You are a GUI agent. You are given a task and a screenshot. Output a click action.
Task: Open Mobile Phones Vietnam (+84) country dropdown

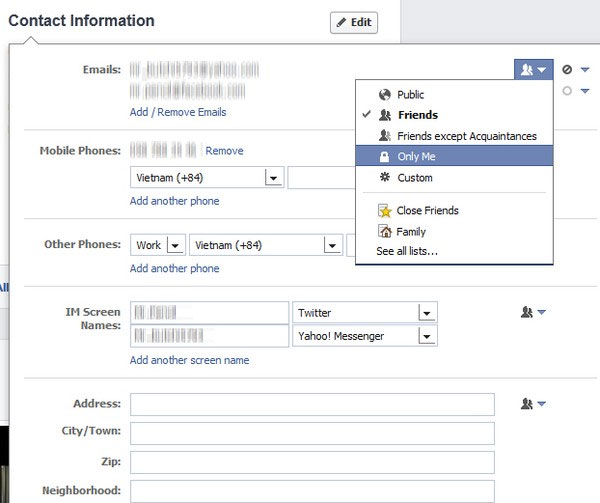pyautogui.click(x=207, y=177)
